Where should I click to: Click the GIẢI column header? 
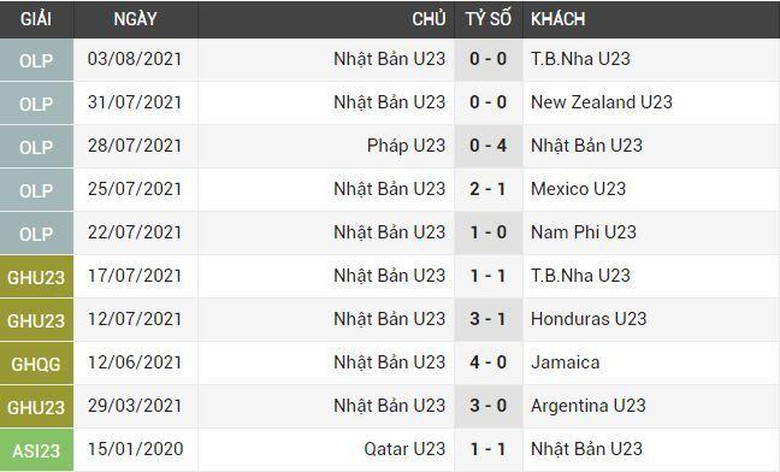(x=36, y=19)
